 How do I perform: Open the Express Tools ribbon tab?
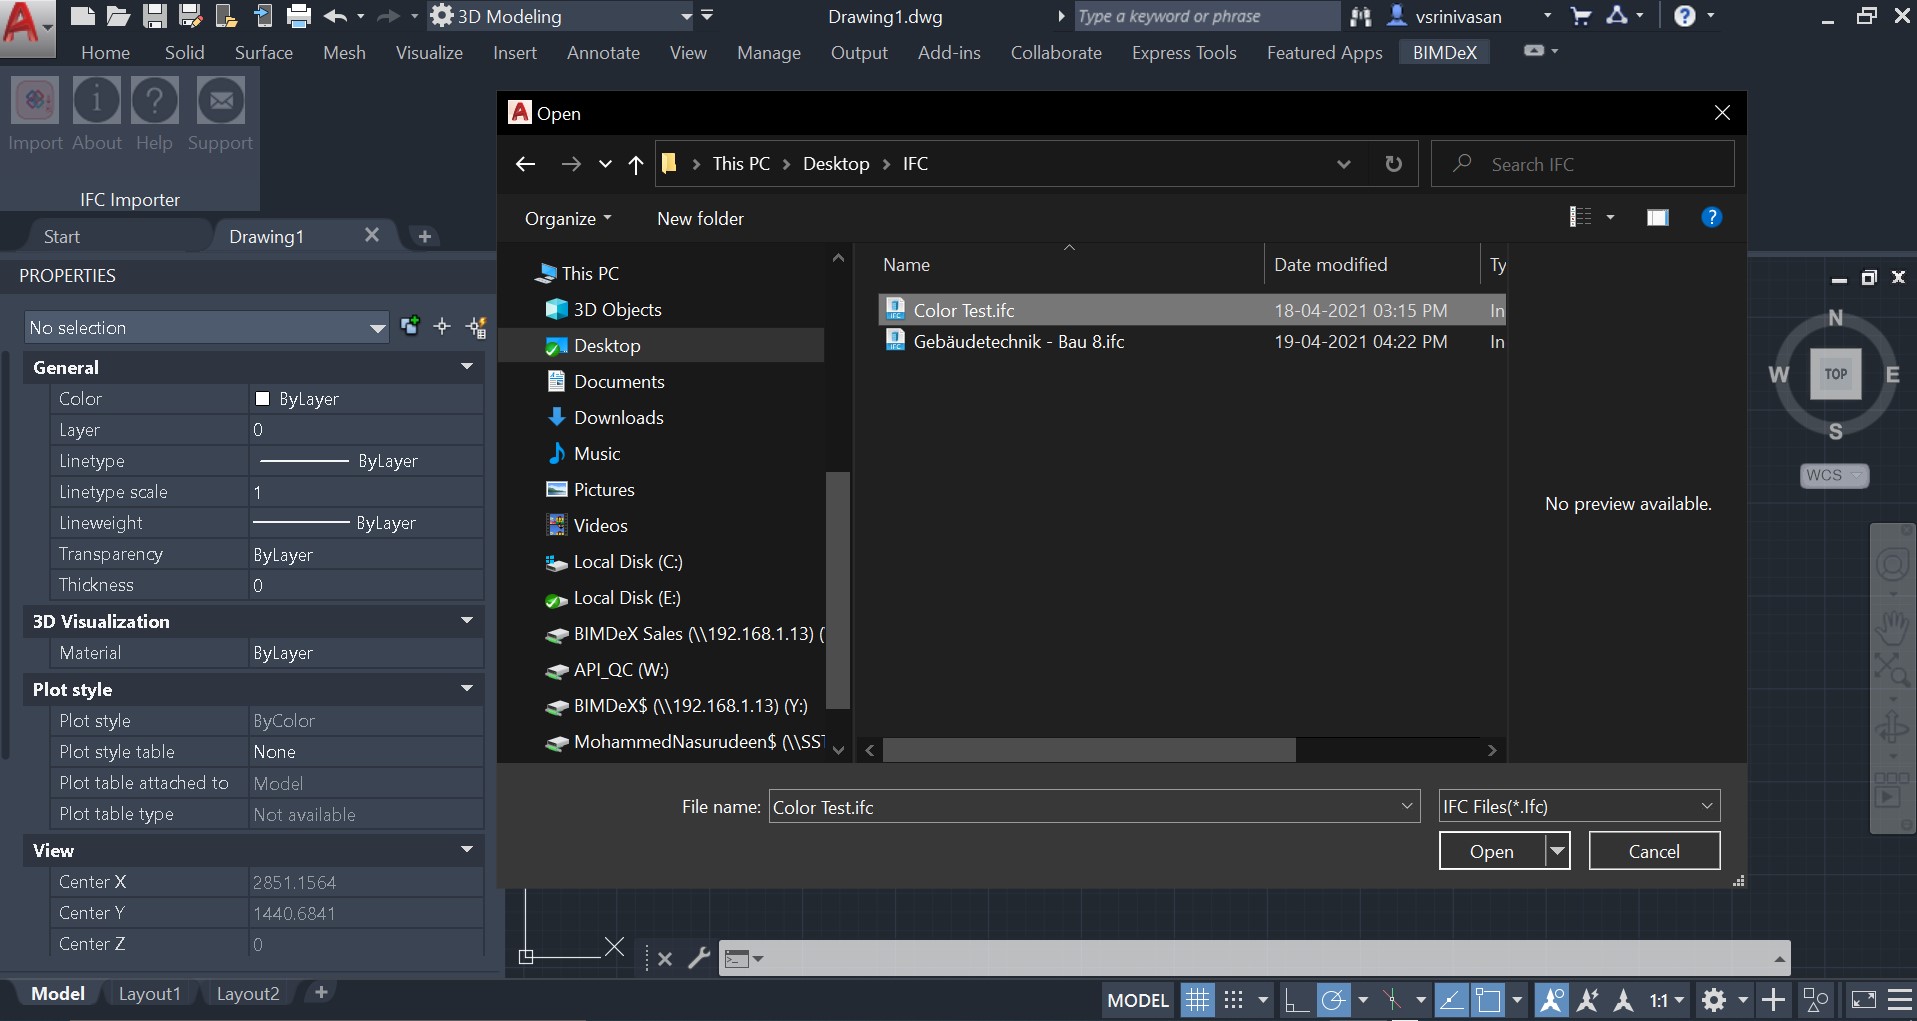coord(1184,53)
